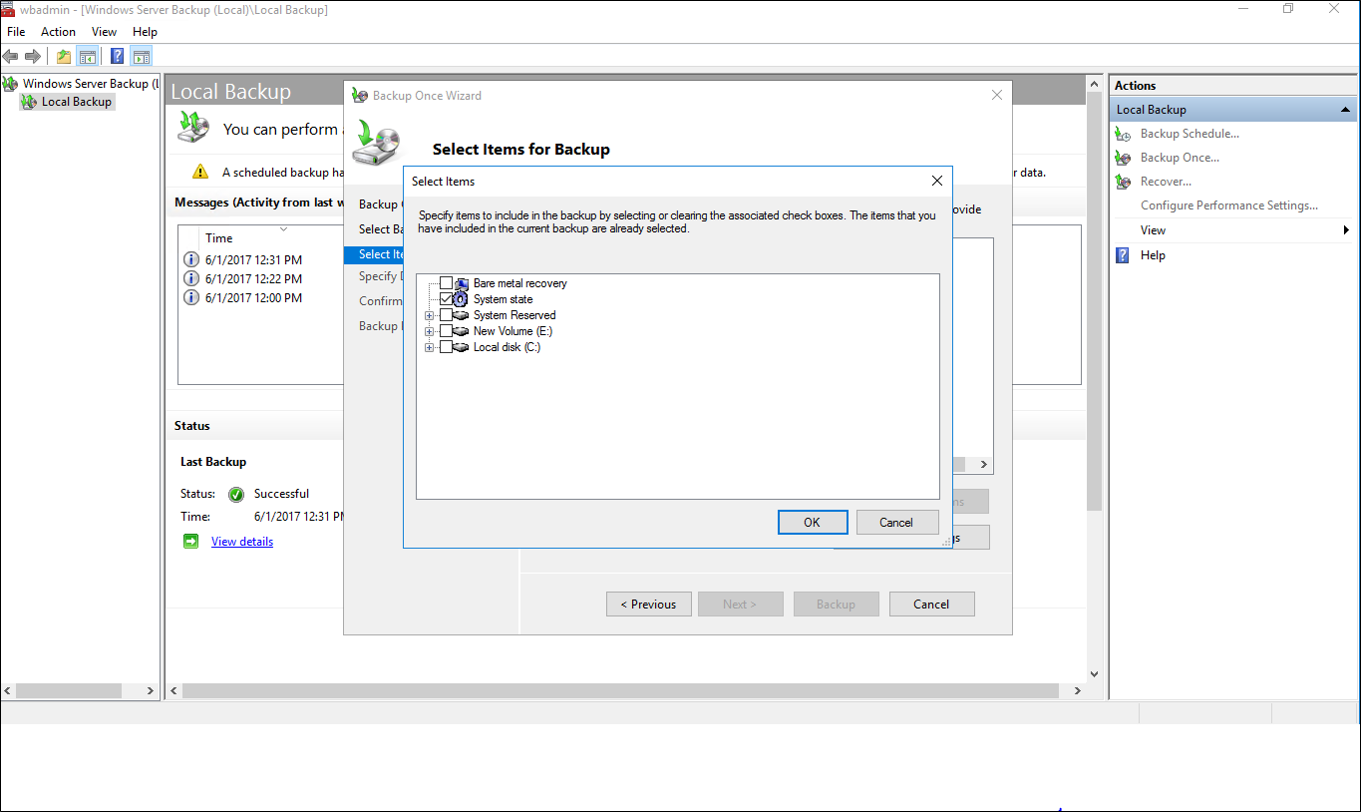Click the Backup Once icon in Actions pane
1361x812 pixels.
[x=1124, y=158]
